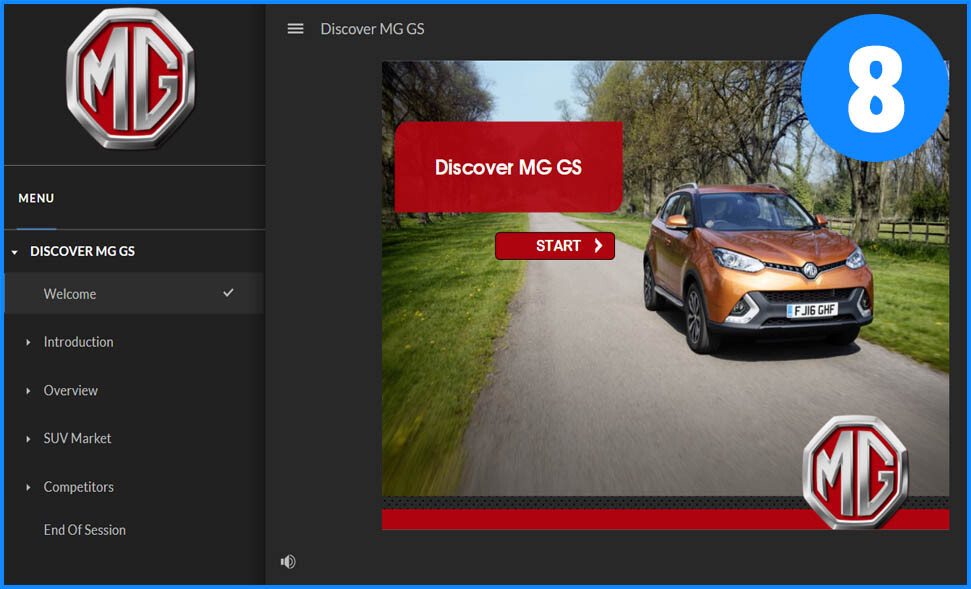Open the Competitors menu item
971x589 pixels.
click(79, 487)
